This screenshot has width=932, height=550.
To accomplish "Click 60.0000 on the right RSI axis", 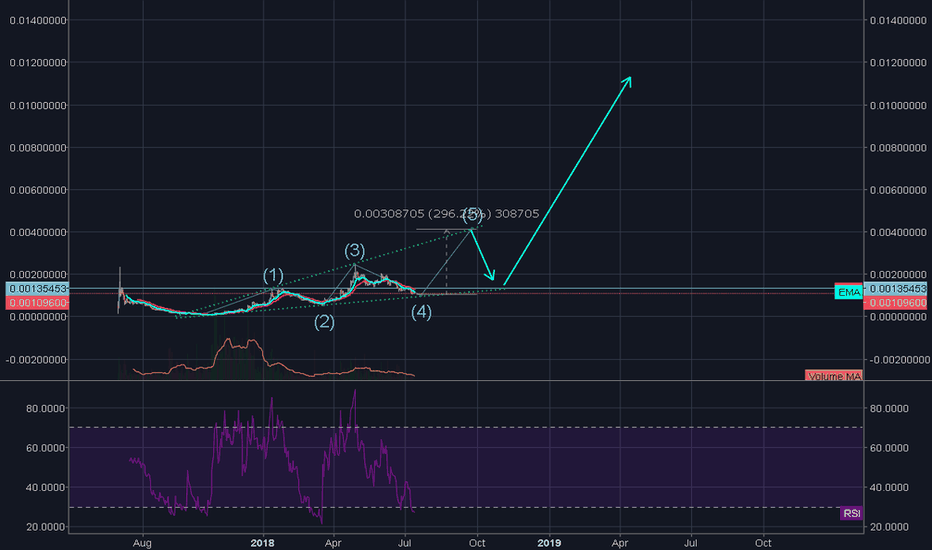I will point(889,448).
